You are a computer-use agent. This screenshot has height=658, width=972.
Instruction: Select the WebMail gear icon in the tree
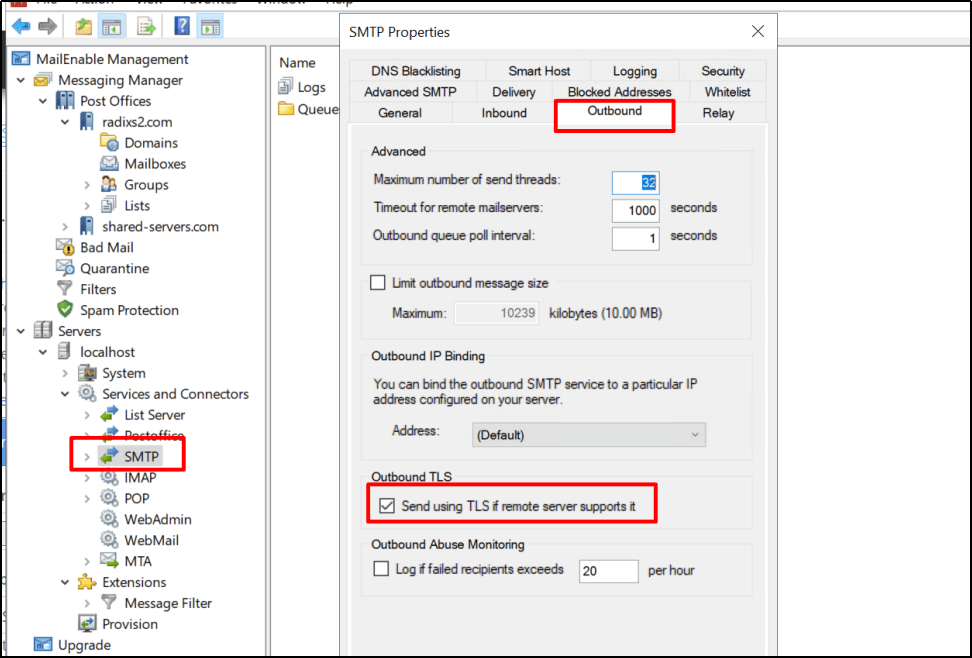(x=109, y=540)
